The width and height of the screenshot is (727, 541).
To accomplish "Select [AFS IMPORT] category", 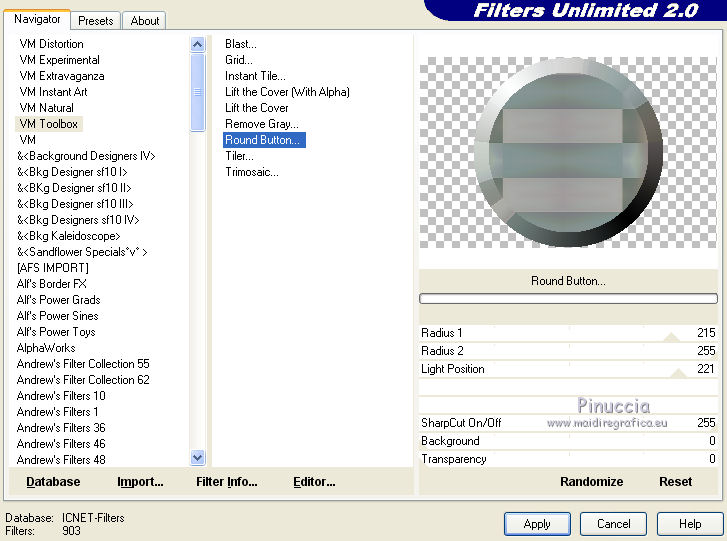I will point(52,268).
